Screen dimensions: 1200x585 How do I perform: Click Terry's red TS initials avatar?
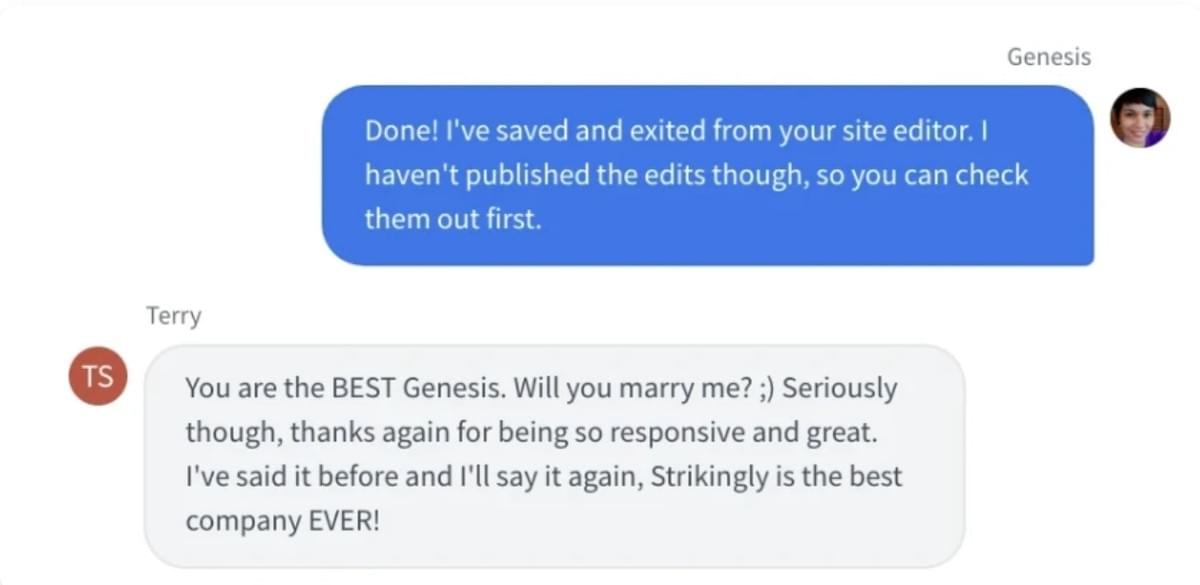click(97, 376)
